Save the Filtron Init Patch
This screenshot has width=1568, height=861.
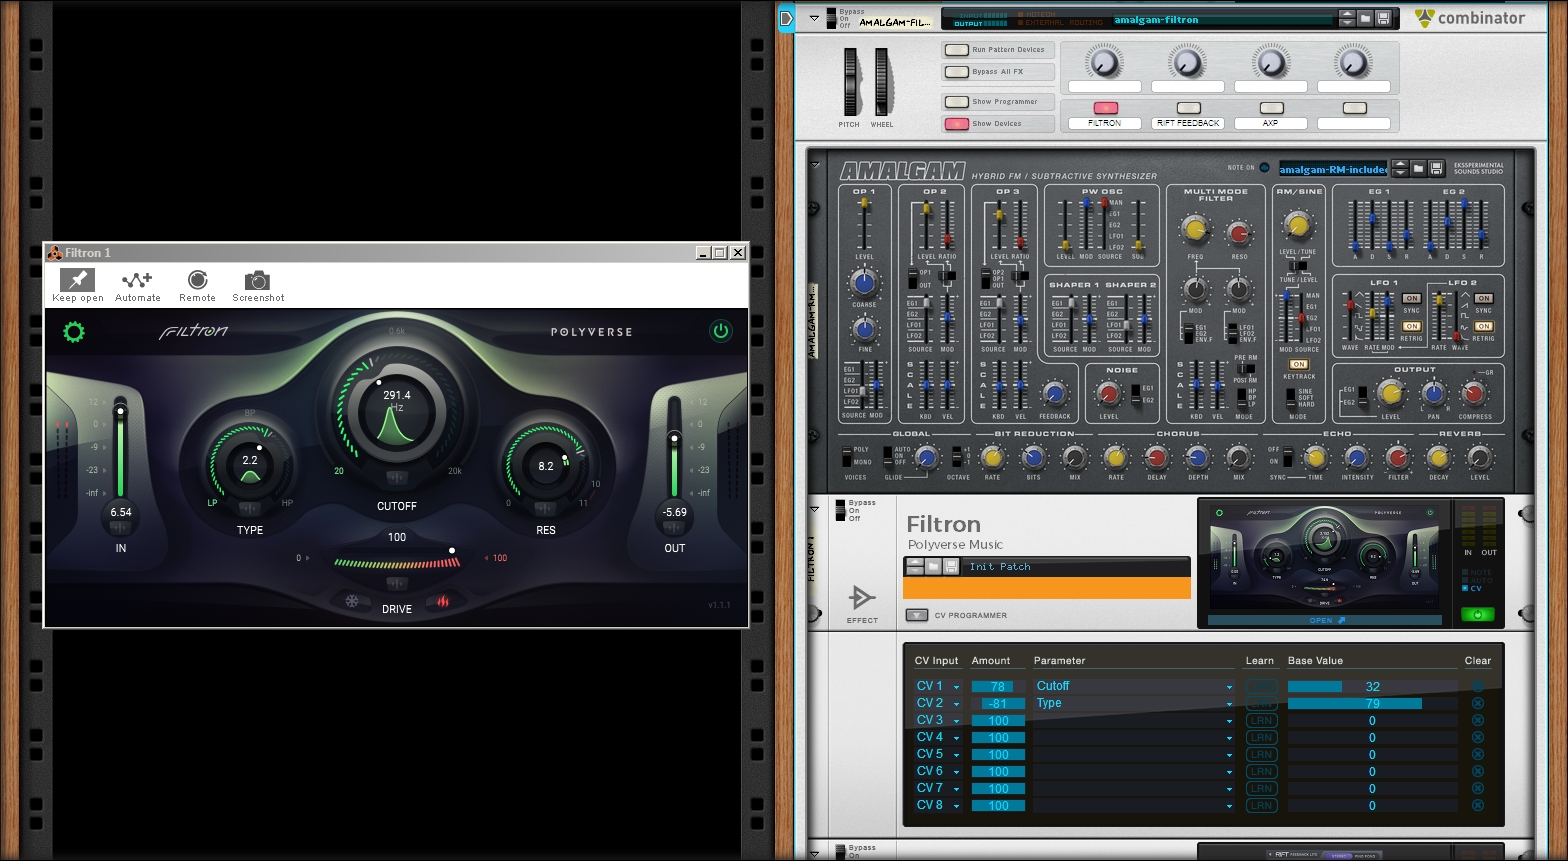[x=950, y=567]
